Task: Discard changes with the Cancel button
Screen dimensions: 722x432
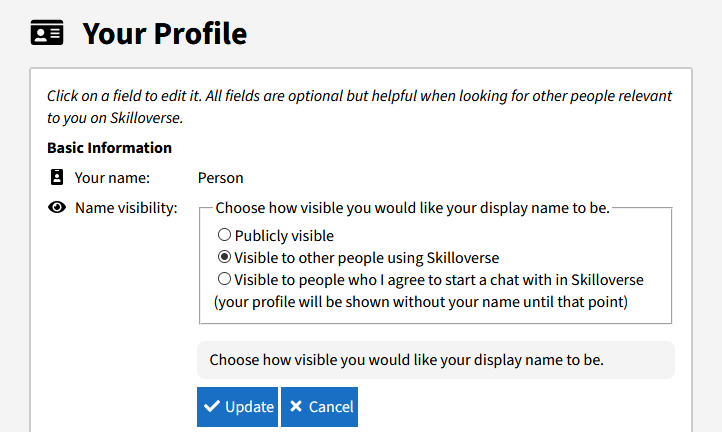Action: (320, 407)
